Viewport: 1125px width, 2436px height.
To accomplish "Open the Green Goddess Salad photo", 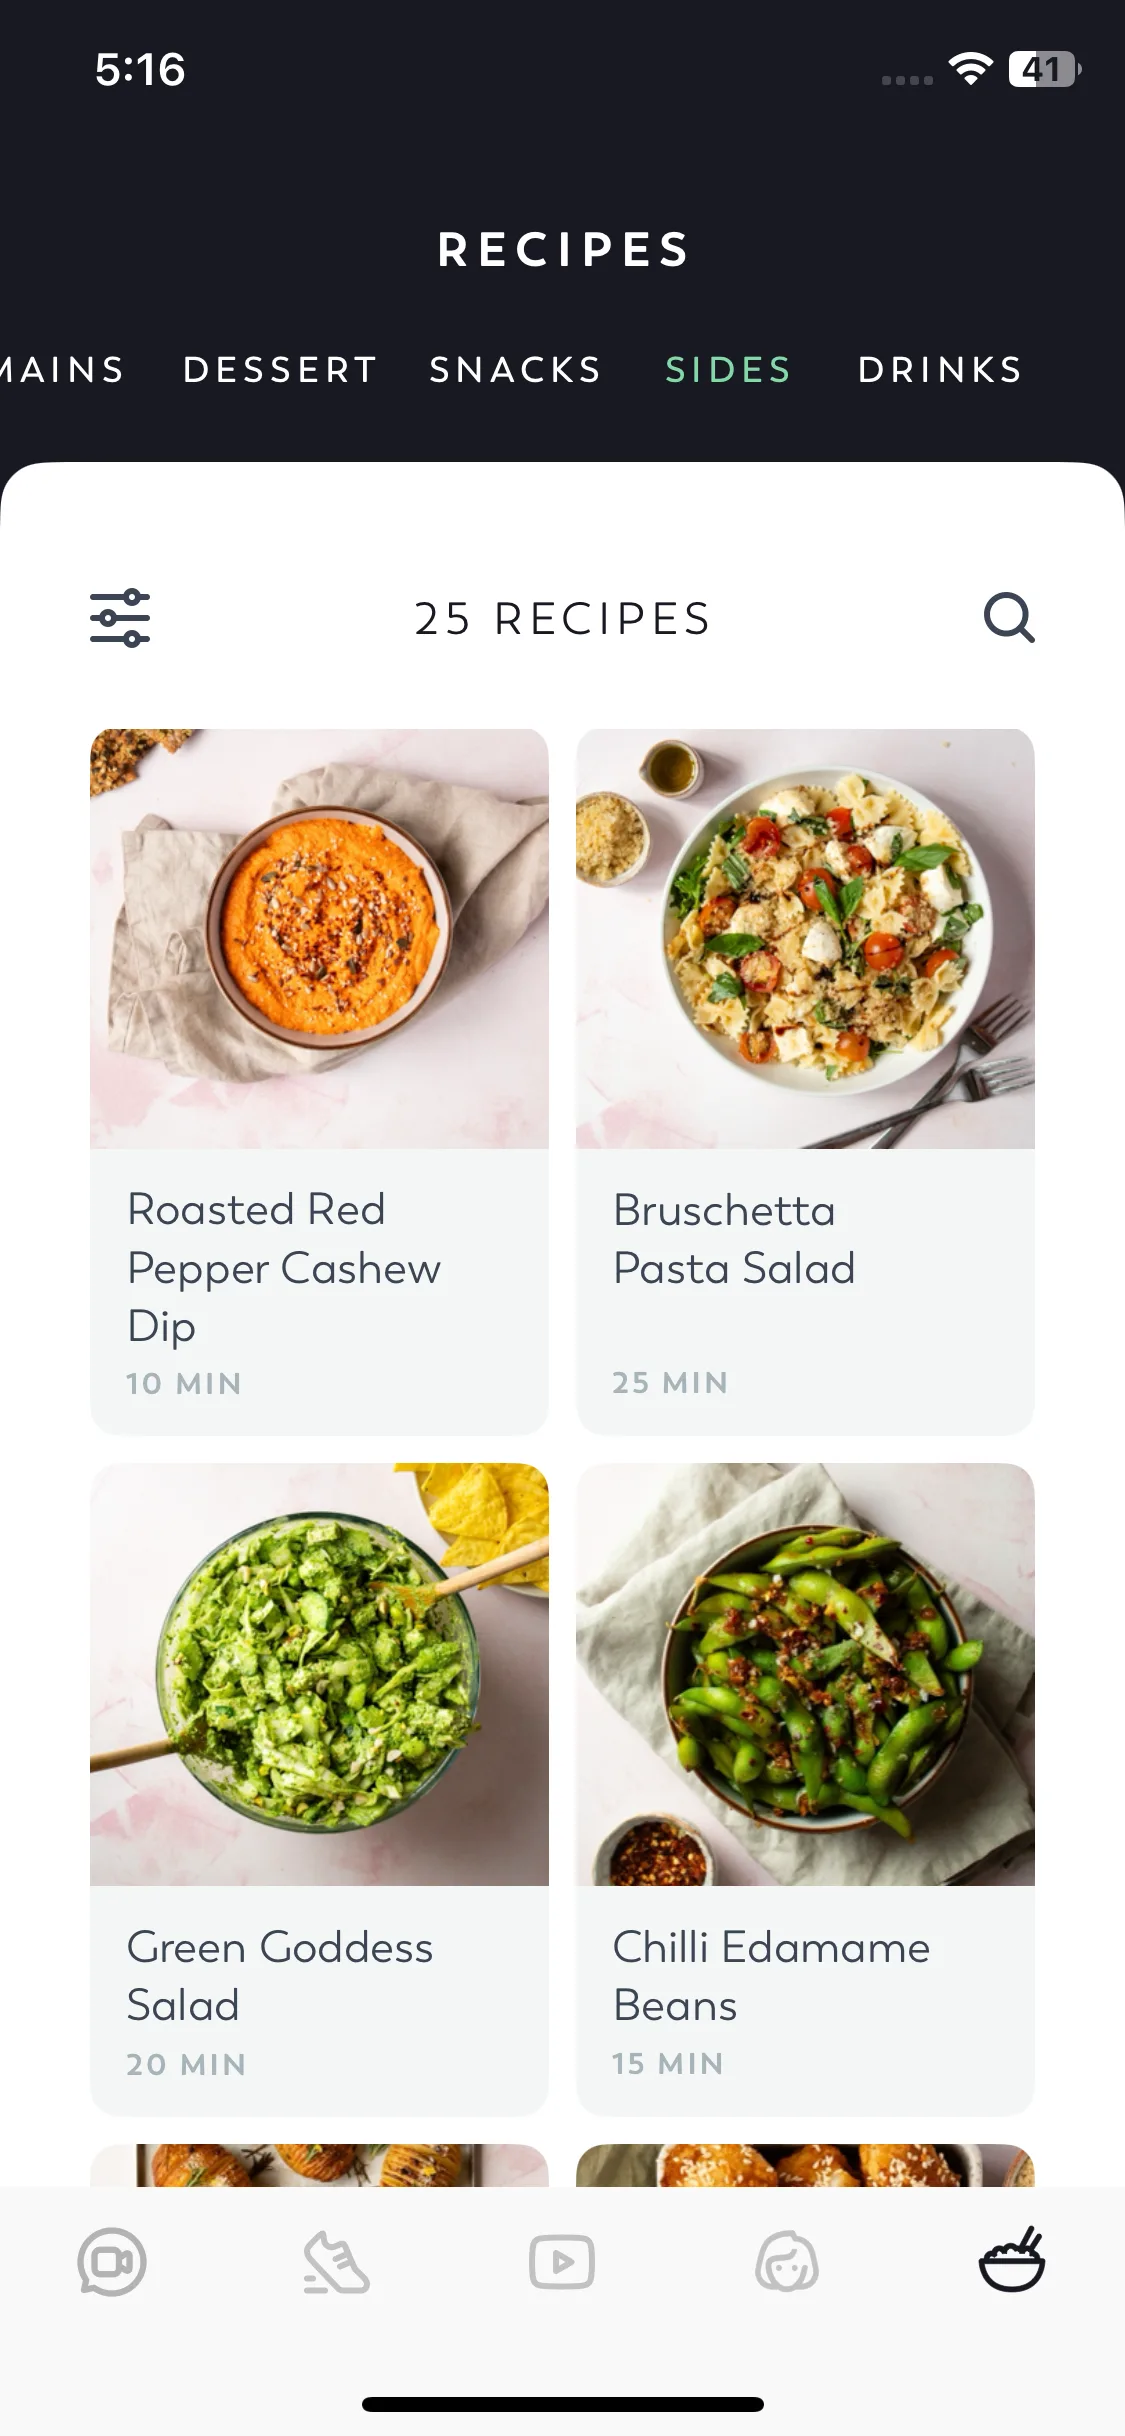I will [319, 1674].
